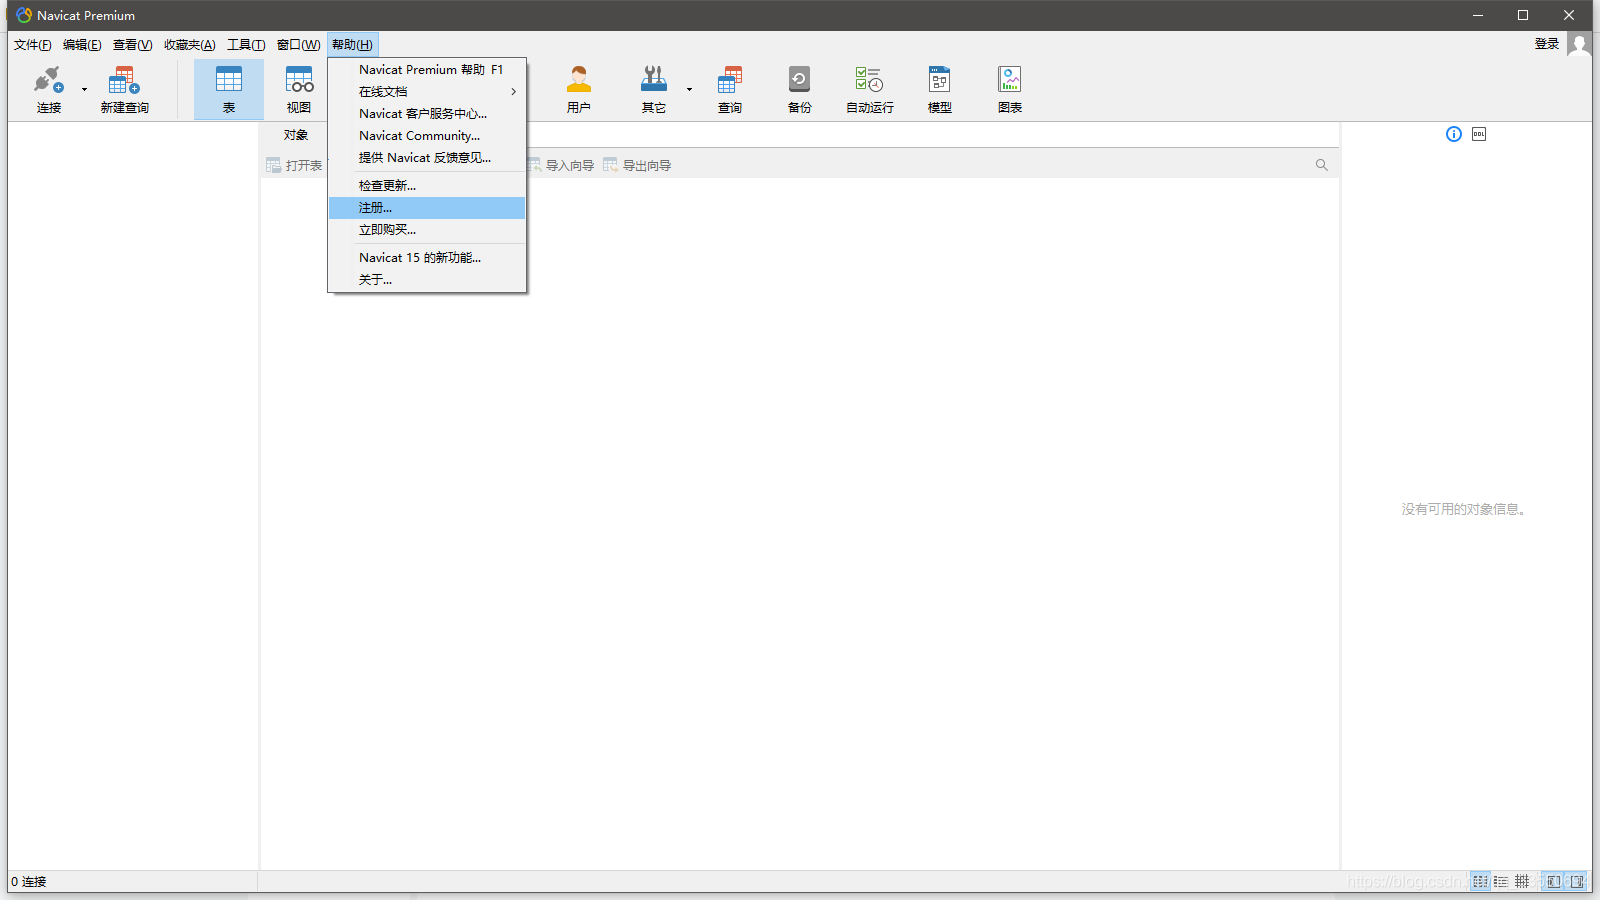The width and height of the screenshot is (1600, 900).
Task: Open the 收藏夹(A) menu
Action: [190, 45]
